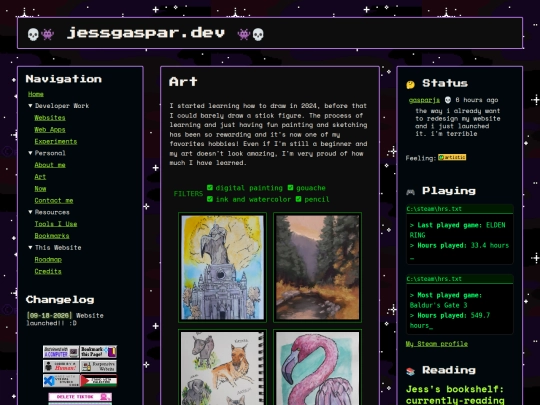Screen dimensions: 540x405
Task: Click the skull icon next to gasparjs
Action: point(447,100)
